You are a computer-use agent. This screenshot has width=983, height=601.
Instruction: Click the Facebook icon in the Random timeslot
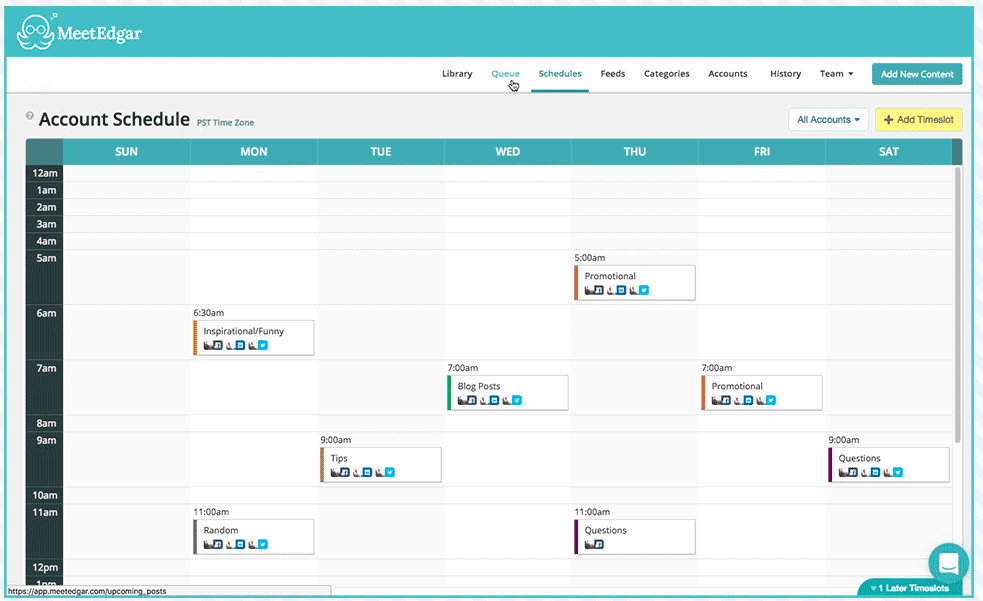click(213, 545)
